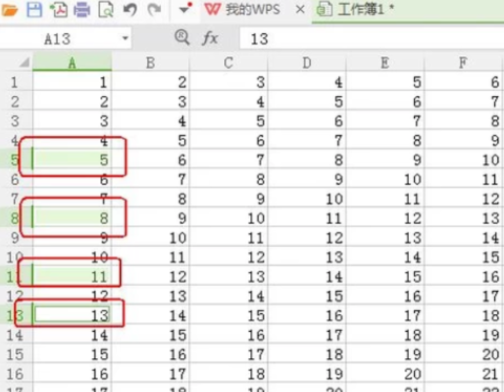Select column F header

click(x=463, y=62)
